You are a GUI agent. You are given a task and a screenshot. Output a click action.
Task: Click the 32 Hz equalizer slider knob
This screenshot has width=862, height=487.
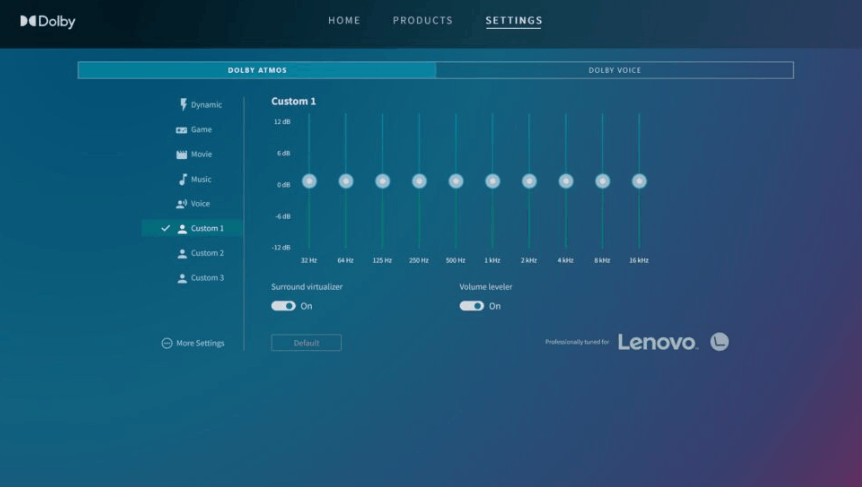(309, 181)
